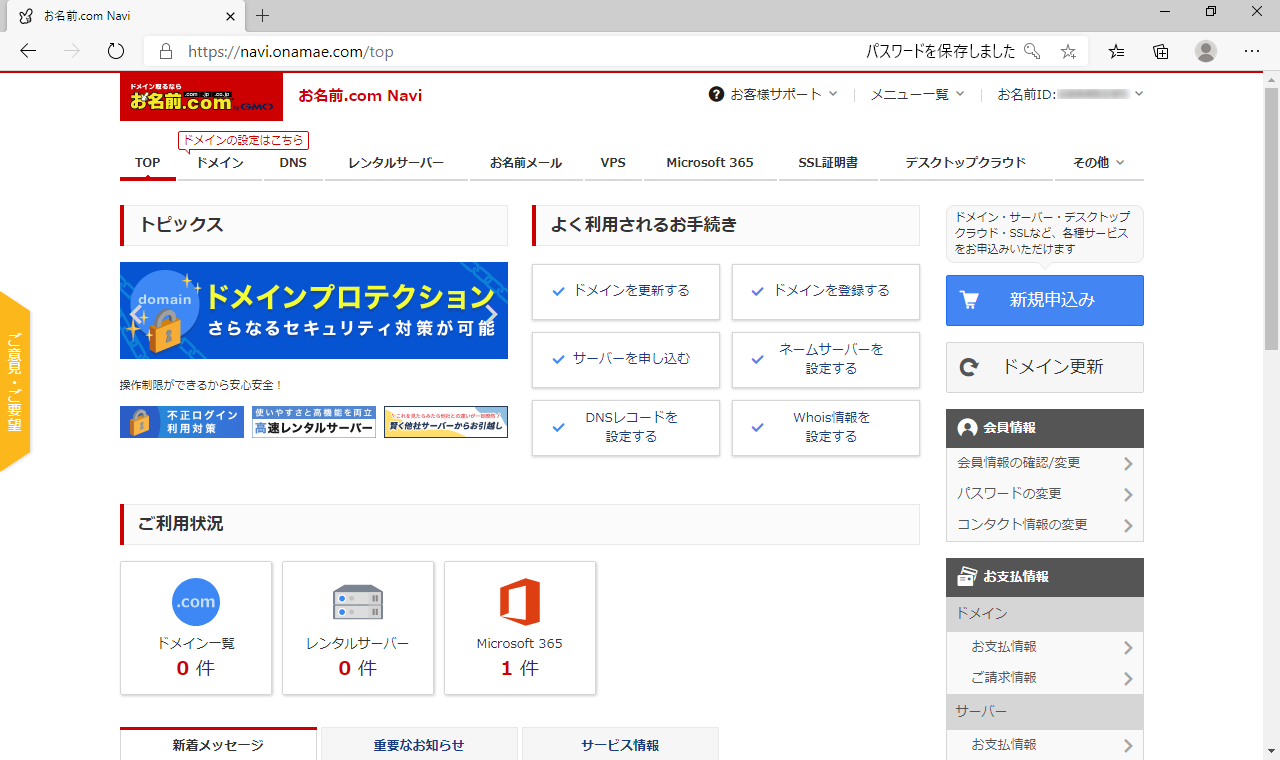The image size is (1280, 760).
Task: Click the お支払情報 card icon
Action: click(x=967, y=577)
